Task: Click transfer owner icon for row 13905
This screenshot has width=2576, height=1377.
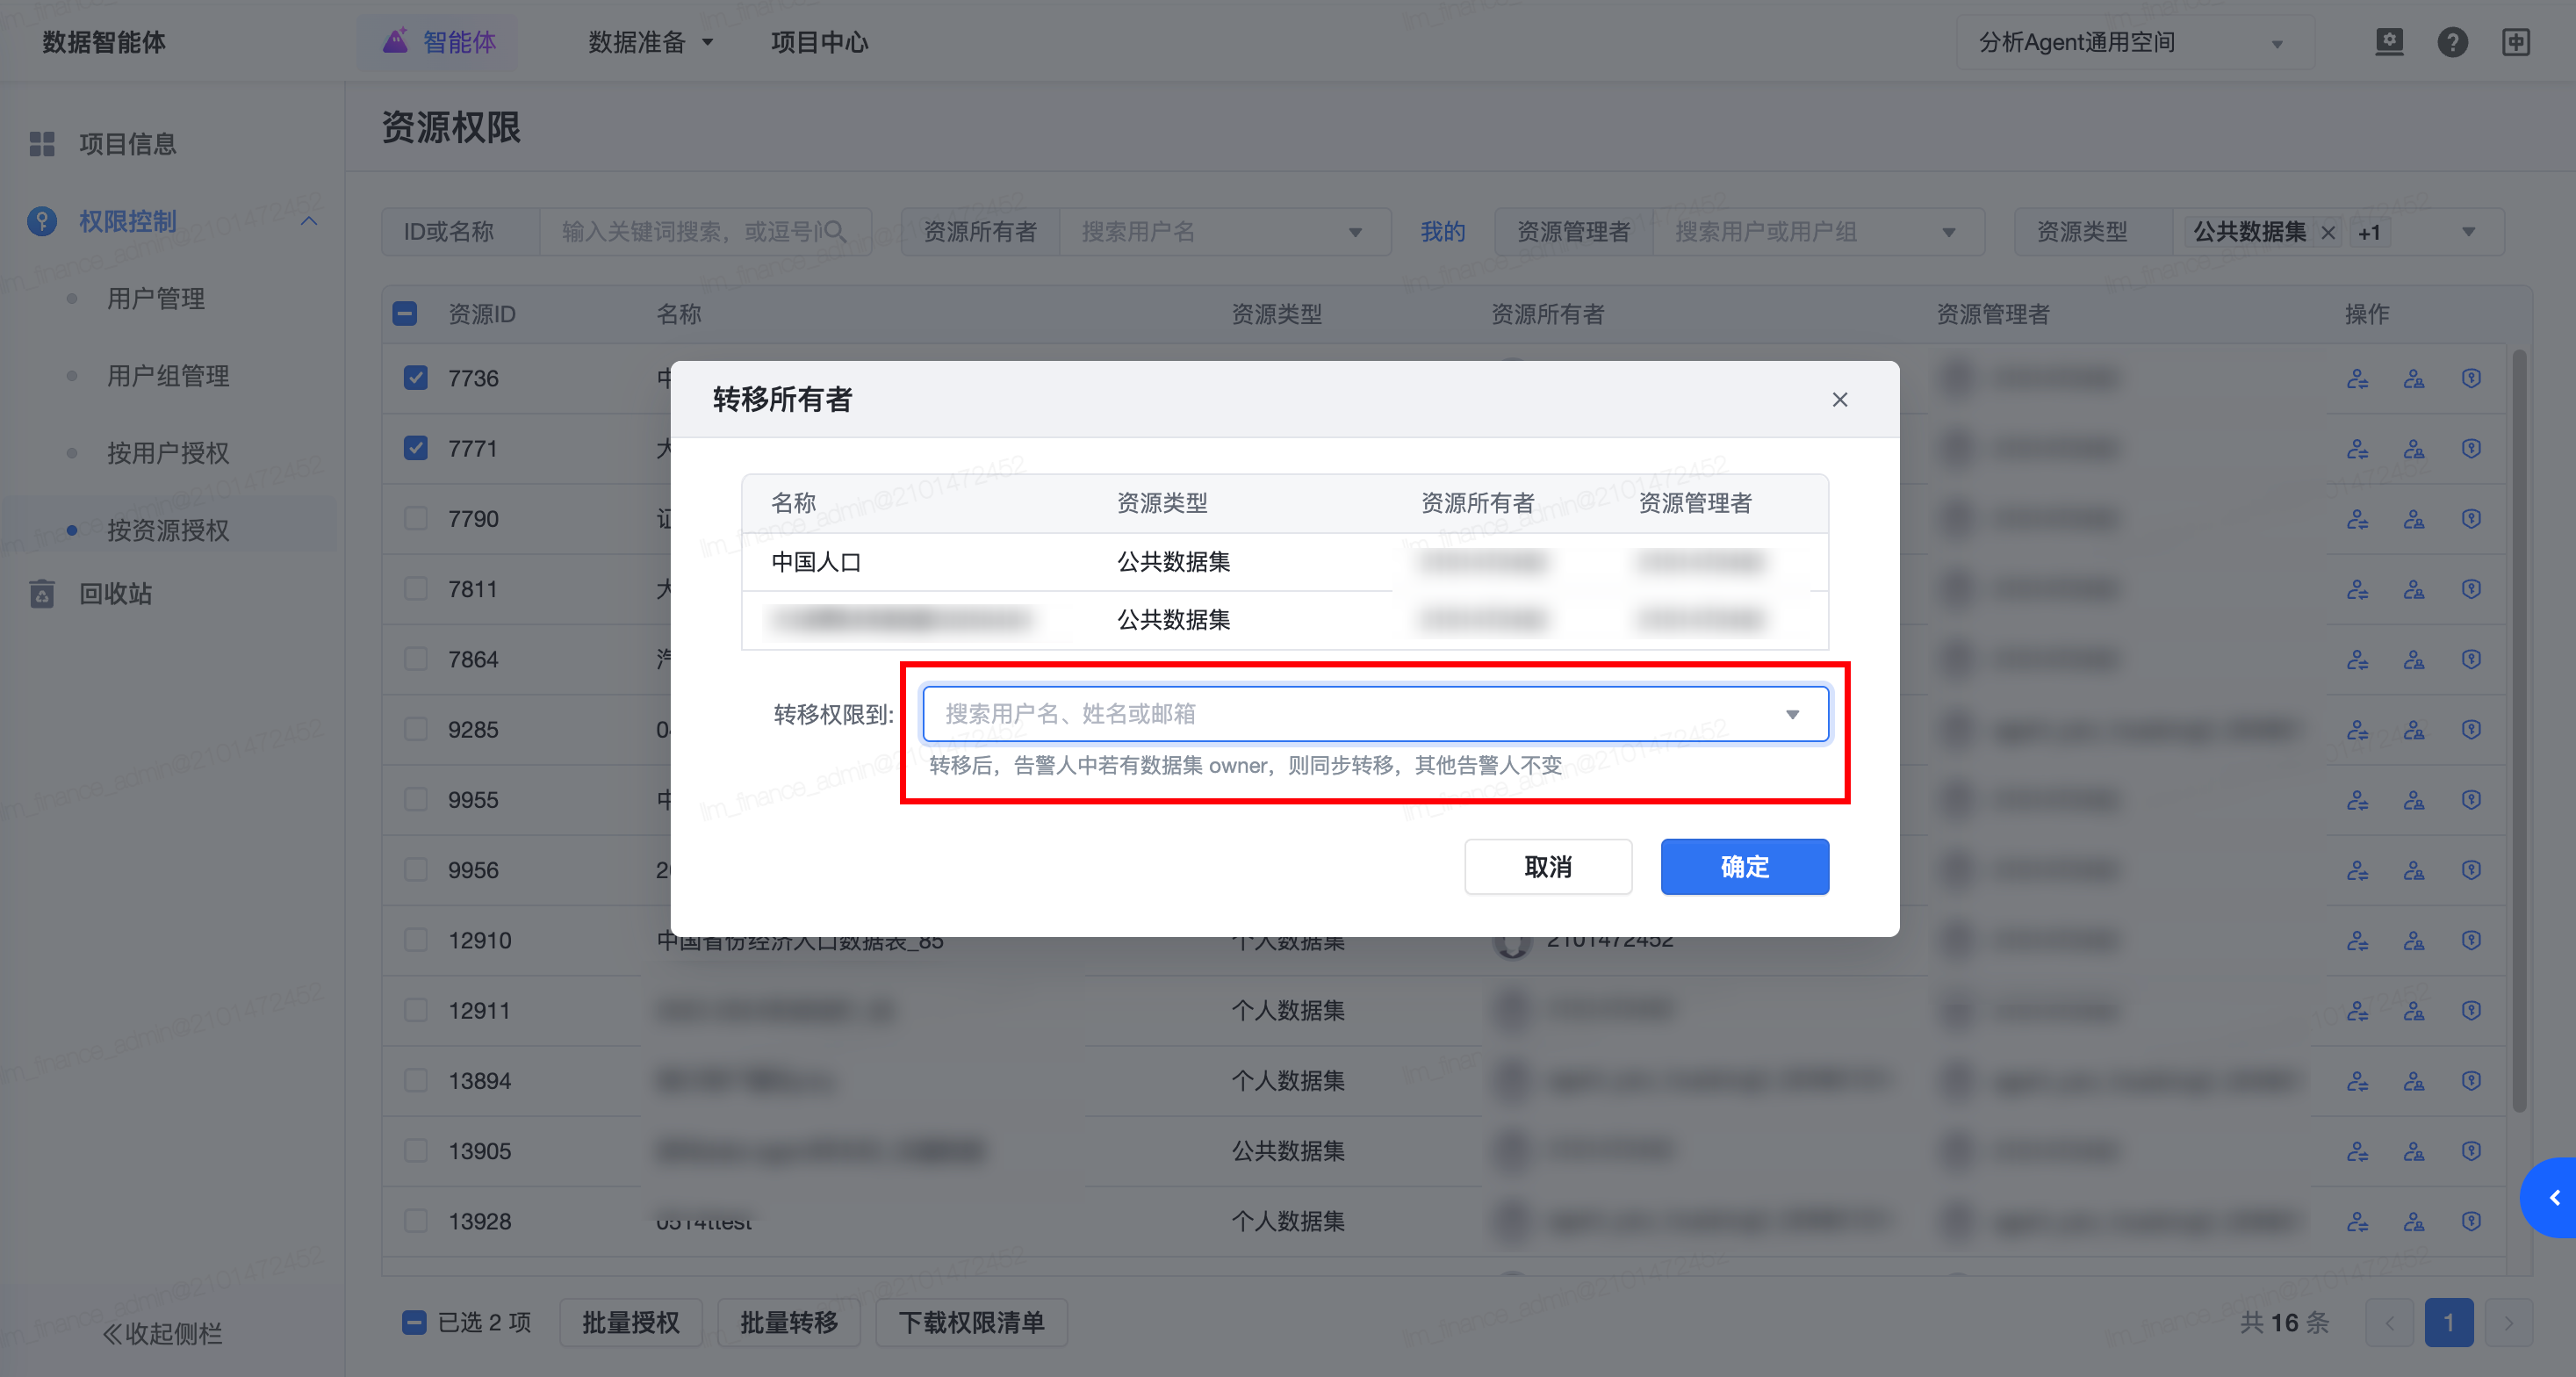Action: point(2357,1152)
